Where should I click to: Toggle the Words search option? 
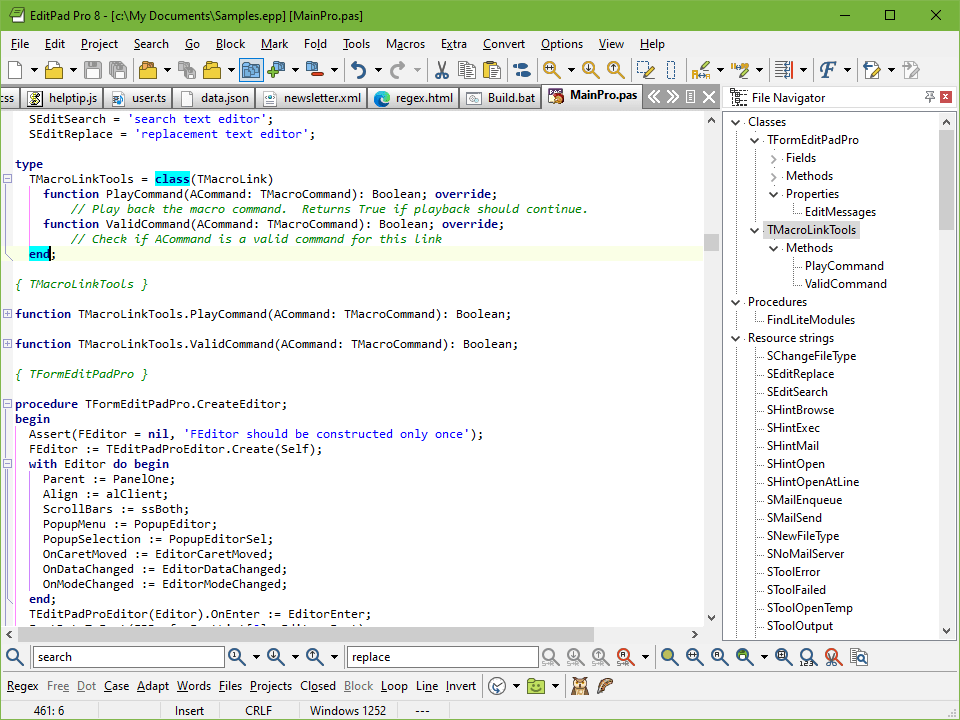(x=193, y=686)
